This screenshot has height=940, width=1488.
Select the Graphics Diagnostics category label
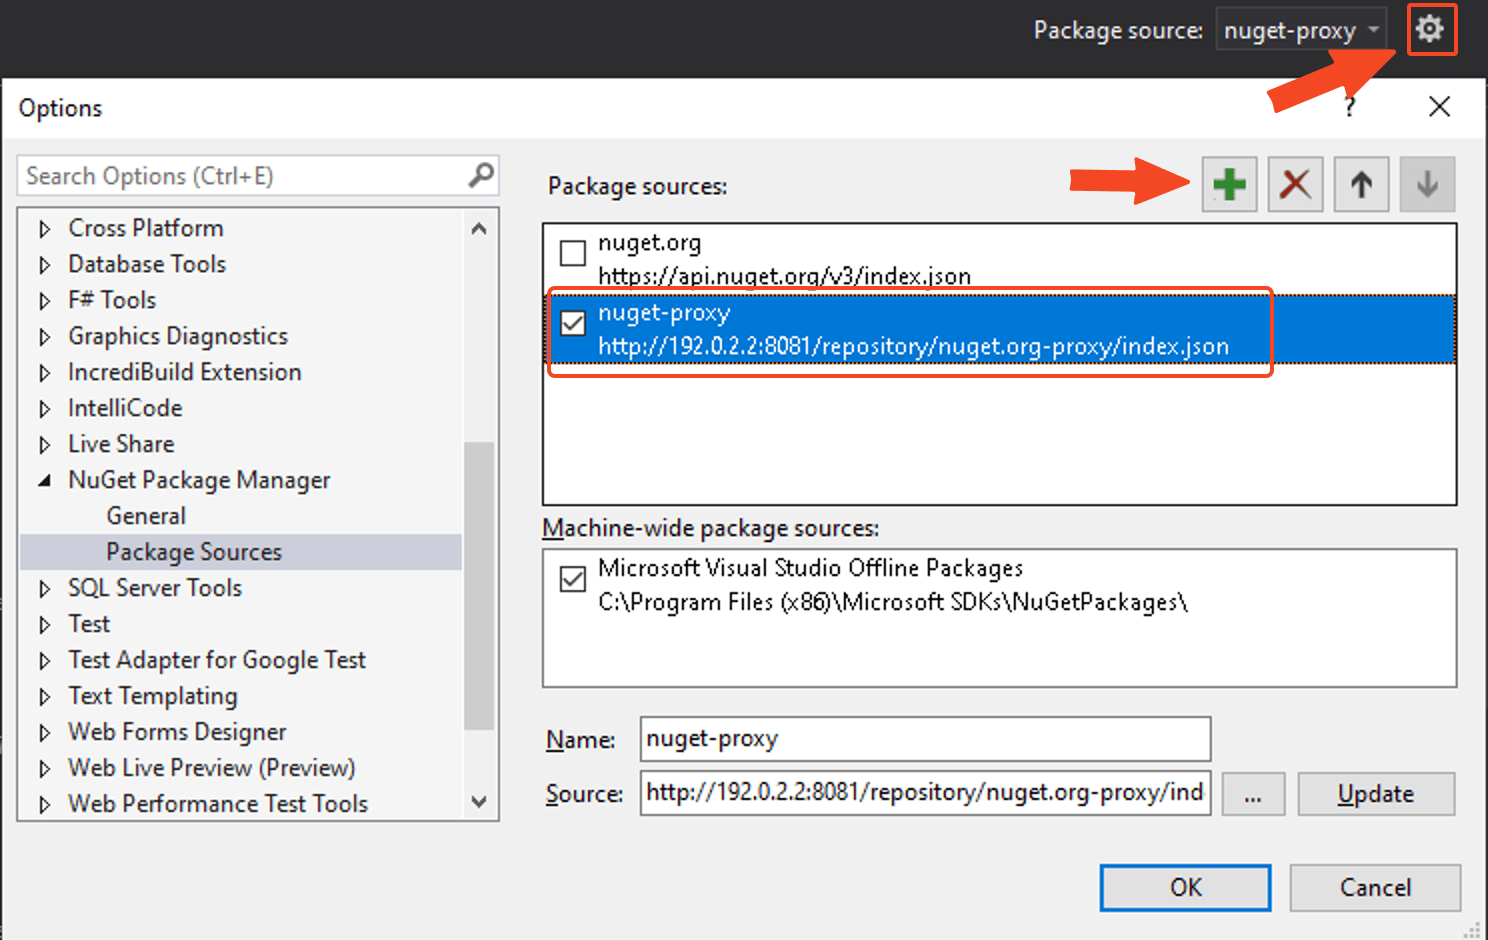pos(178,336)
